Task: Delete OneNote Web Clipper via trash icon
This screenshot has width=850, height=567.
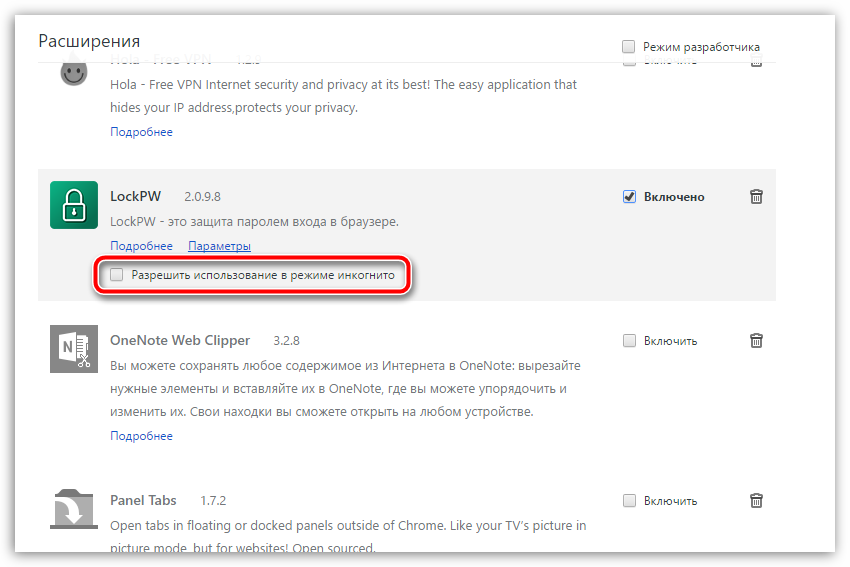Action: [x=756, y=341]
